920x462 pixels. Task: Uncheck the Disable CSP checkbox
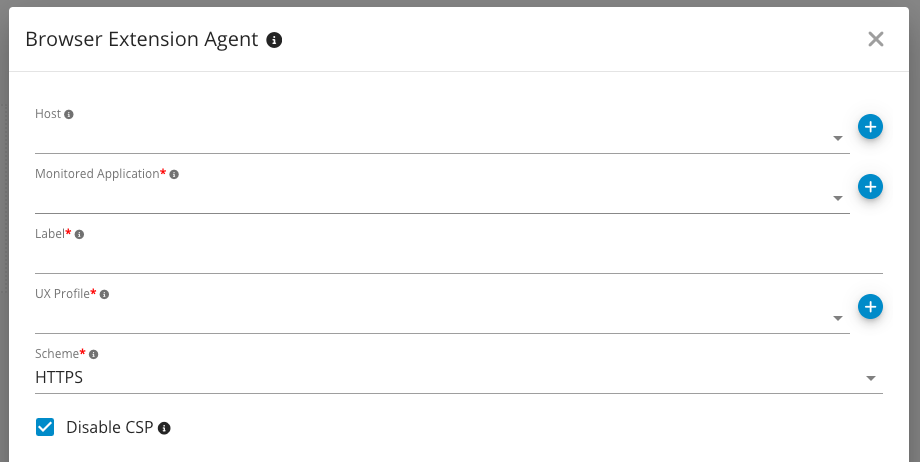[x=45, y=428]
